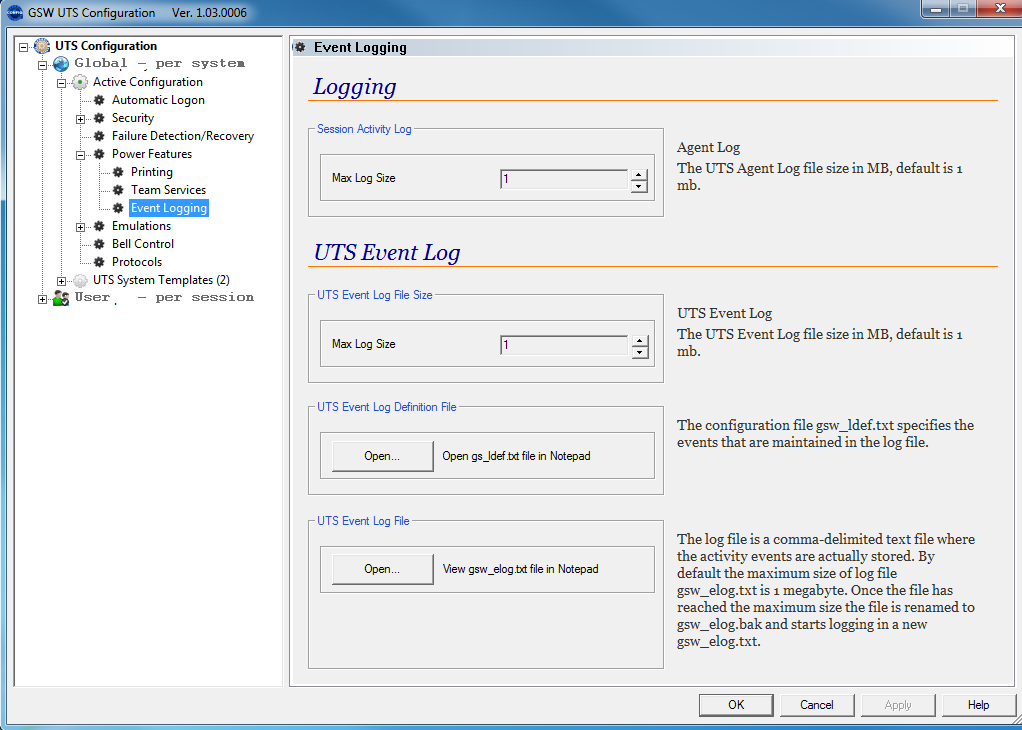1022x730 pixels.
Task: Select Protocols in the tree
Action: coord(137,261)
